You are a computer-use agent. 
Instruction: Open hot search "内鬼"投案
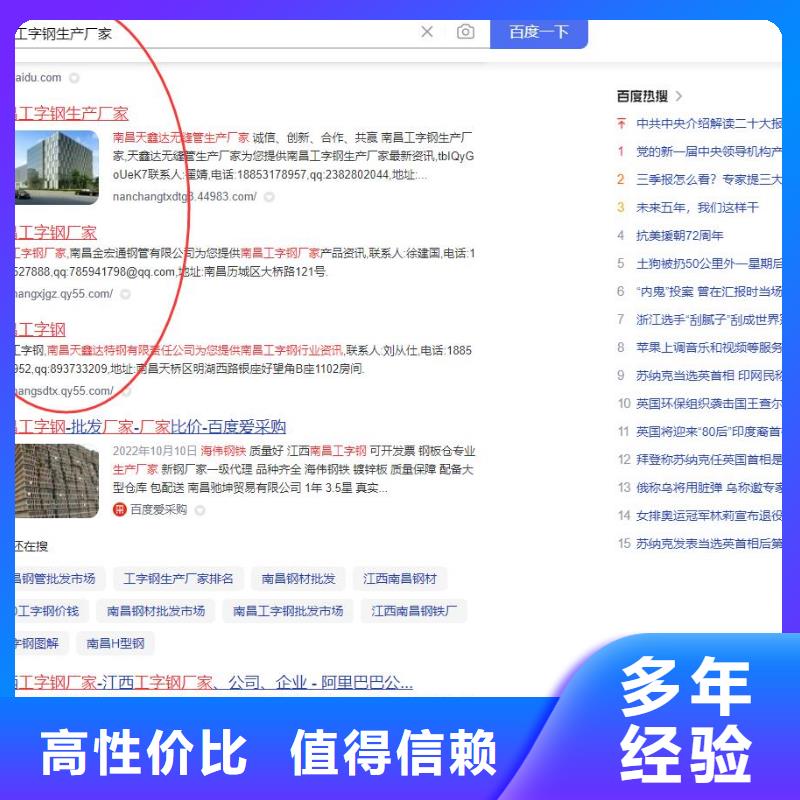(709, 292)
